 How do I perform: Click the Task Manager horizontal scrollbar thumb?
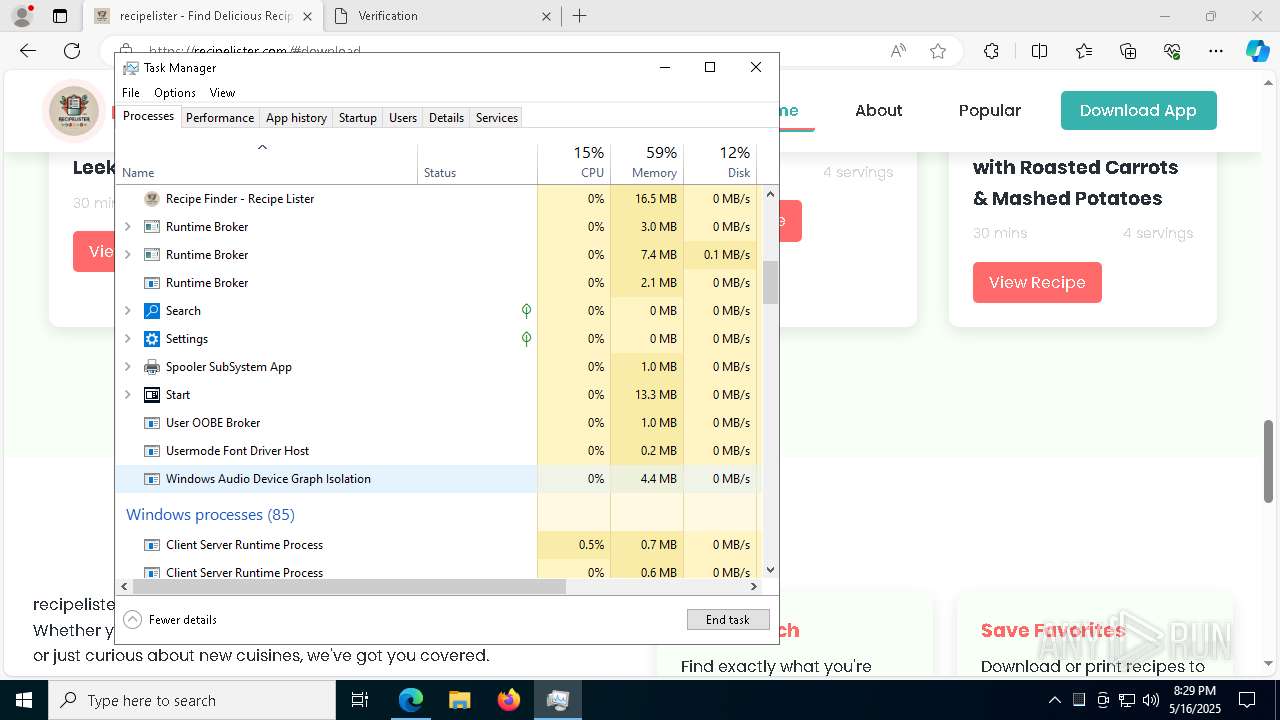(348, 587)
